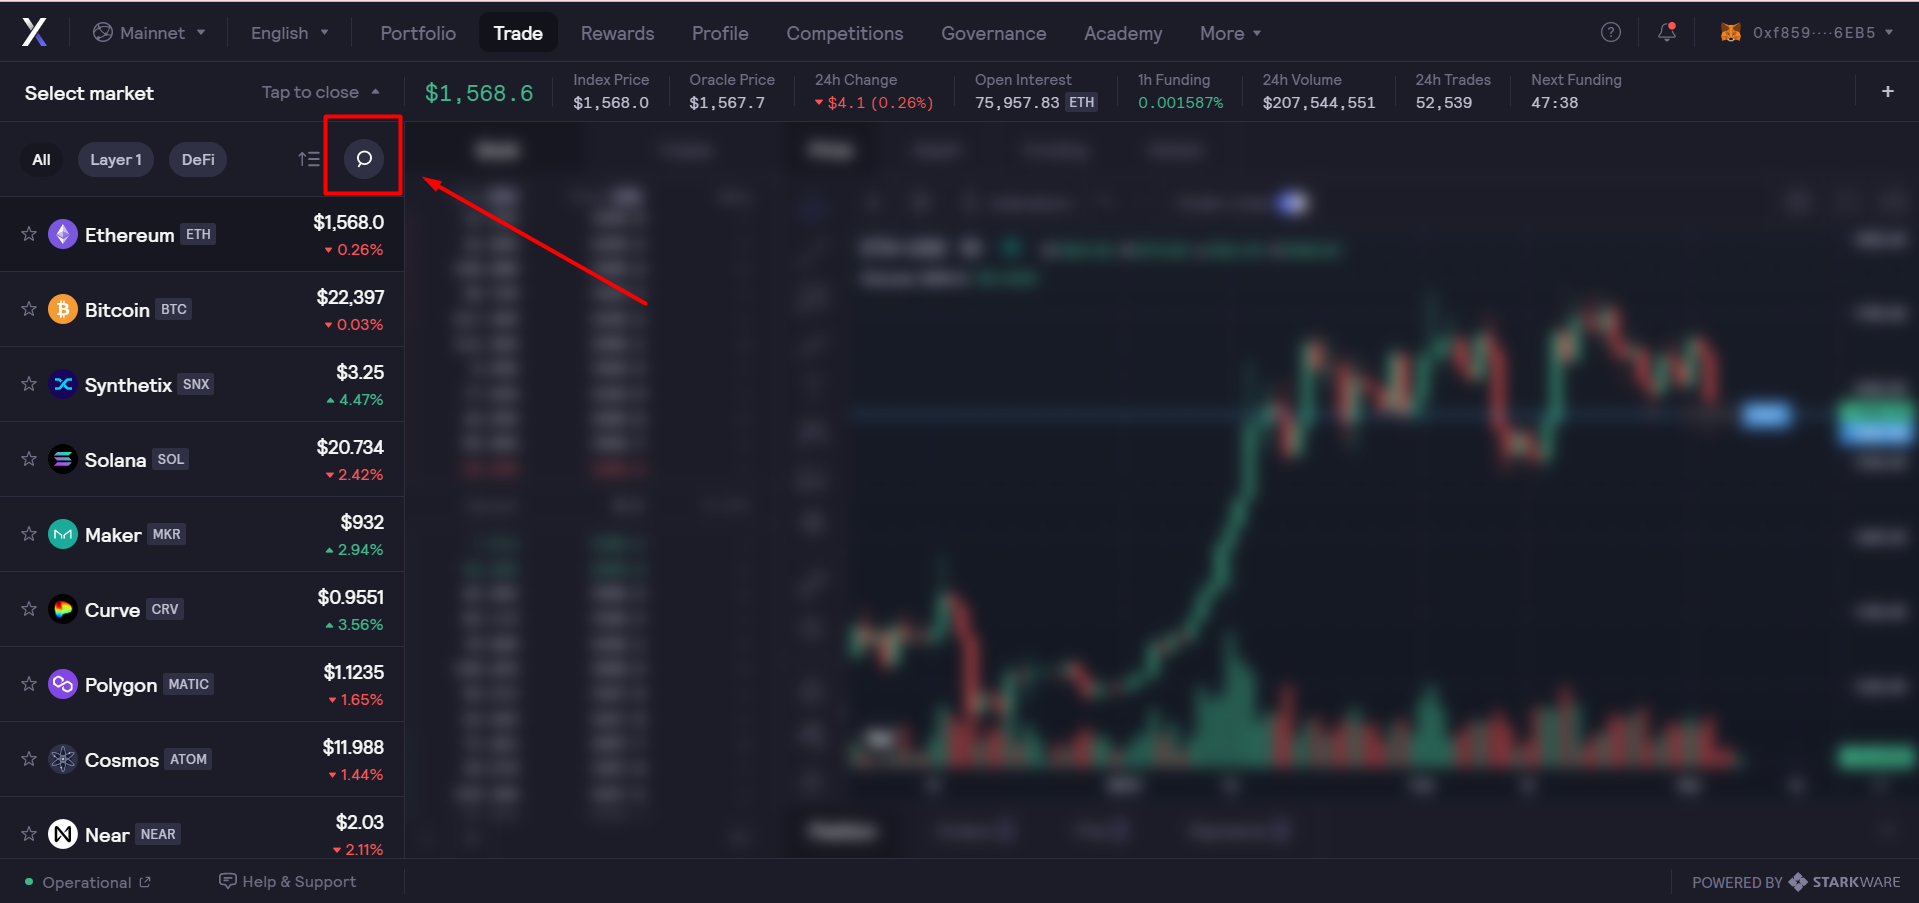Click the Maker price $932
The height and width of the screenshot is (903, 1919).
point(362,522)
